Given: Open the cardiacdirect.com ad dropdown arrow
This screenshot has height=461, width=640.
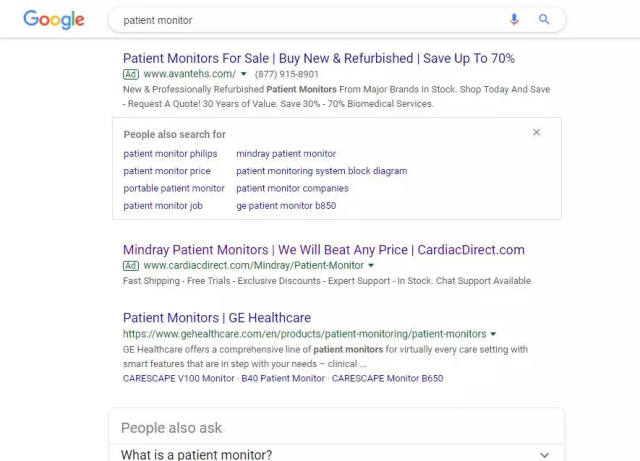Looking at the screenshot, I should click(371, 266).
